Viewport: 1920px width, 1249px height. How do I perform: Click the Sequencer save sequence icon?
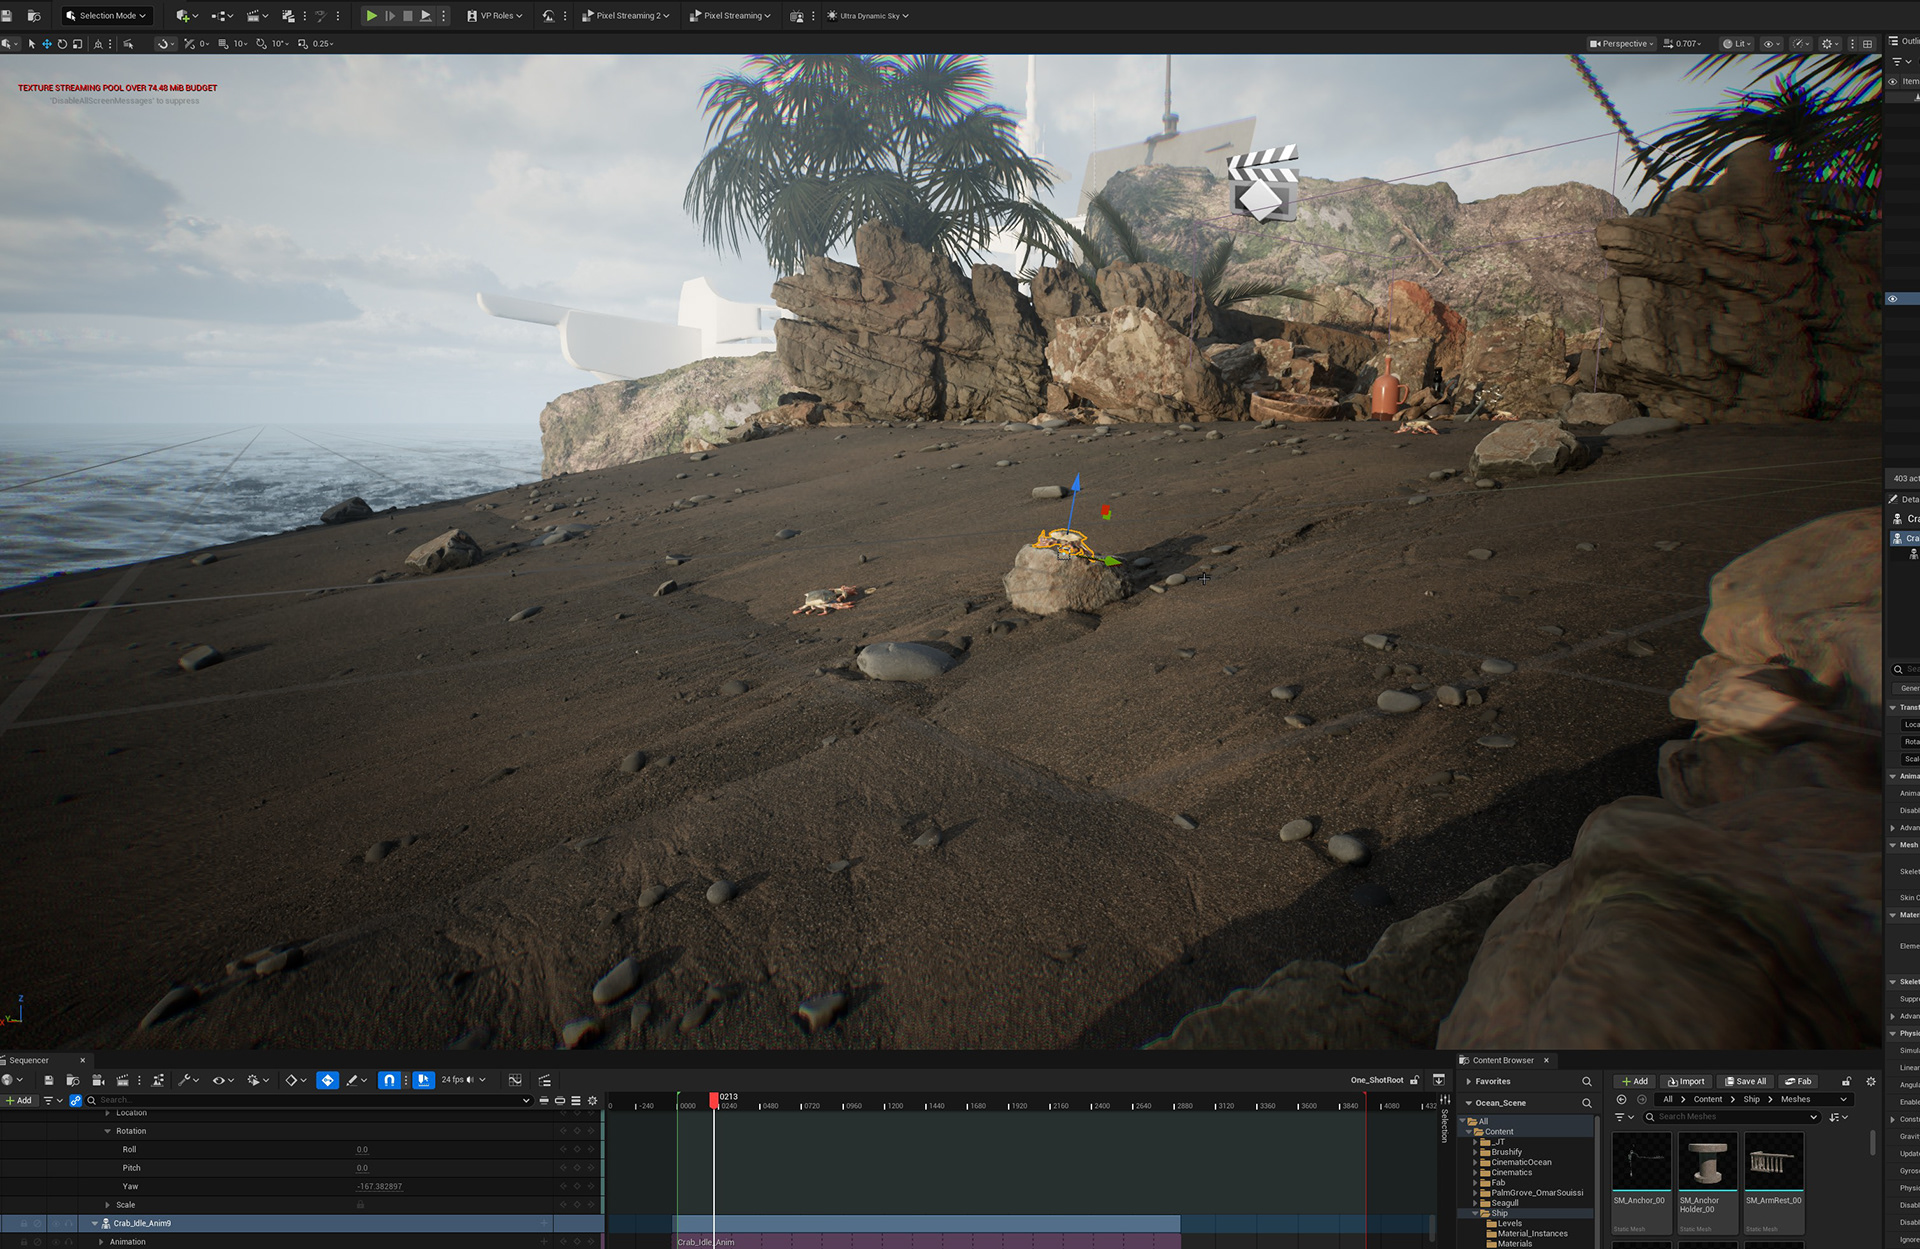[x=48, y=1080]
